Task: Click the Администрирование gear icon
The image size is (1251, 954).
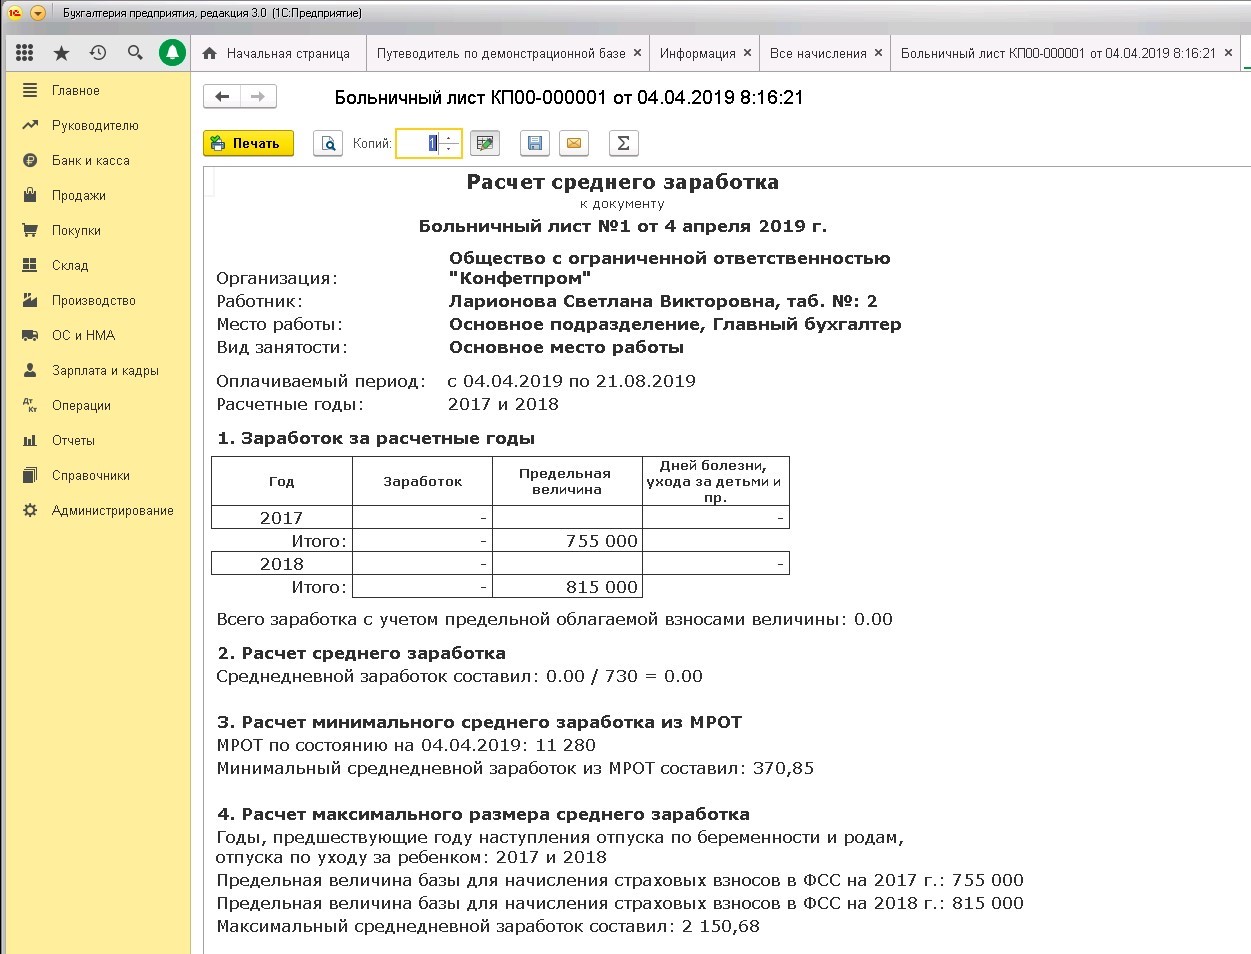Action: [30, 510]
